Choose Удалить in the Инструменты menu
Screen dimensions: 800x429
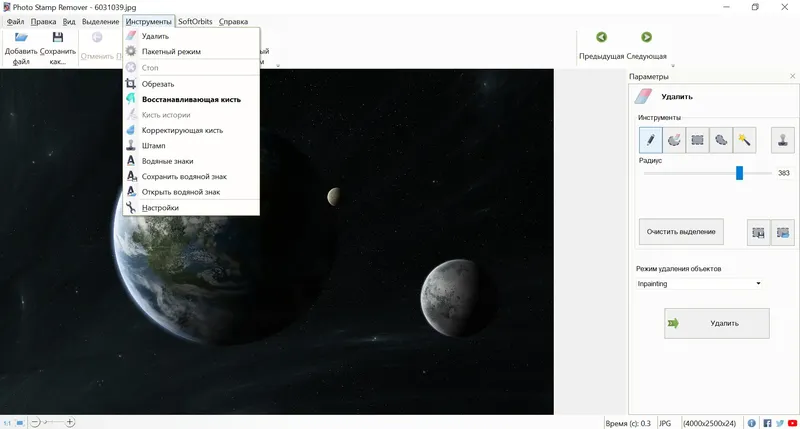click(x=191, y=36)
